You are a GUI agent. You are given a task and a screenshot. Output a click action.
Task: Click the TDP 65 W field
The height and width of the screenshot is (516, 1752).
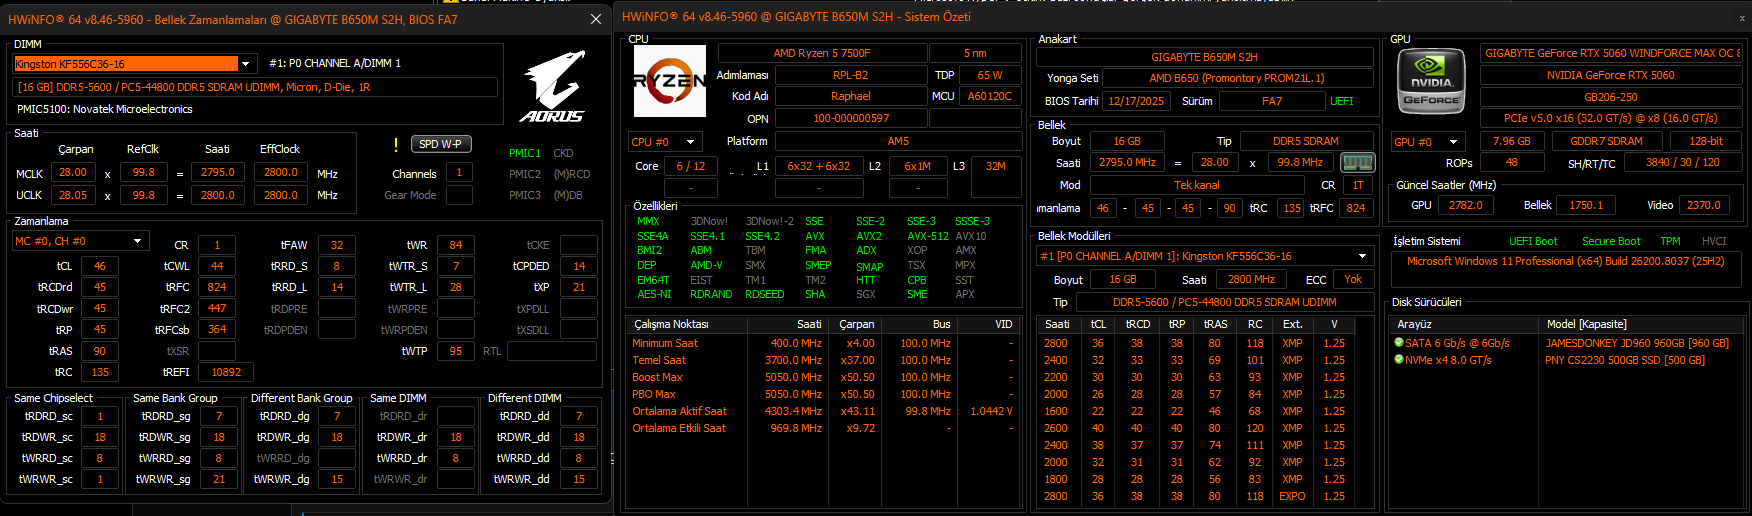coord(990,75)
